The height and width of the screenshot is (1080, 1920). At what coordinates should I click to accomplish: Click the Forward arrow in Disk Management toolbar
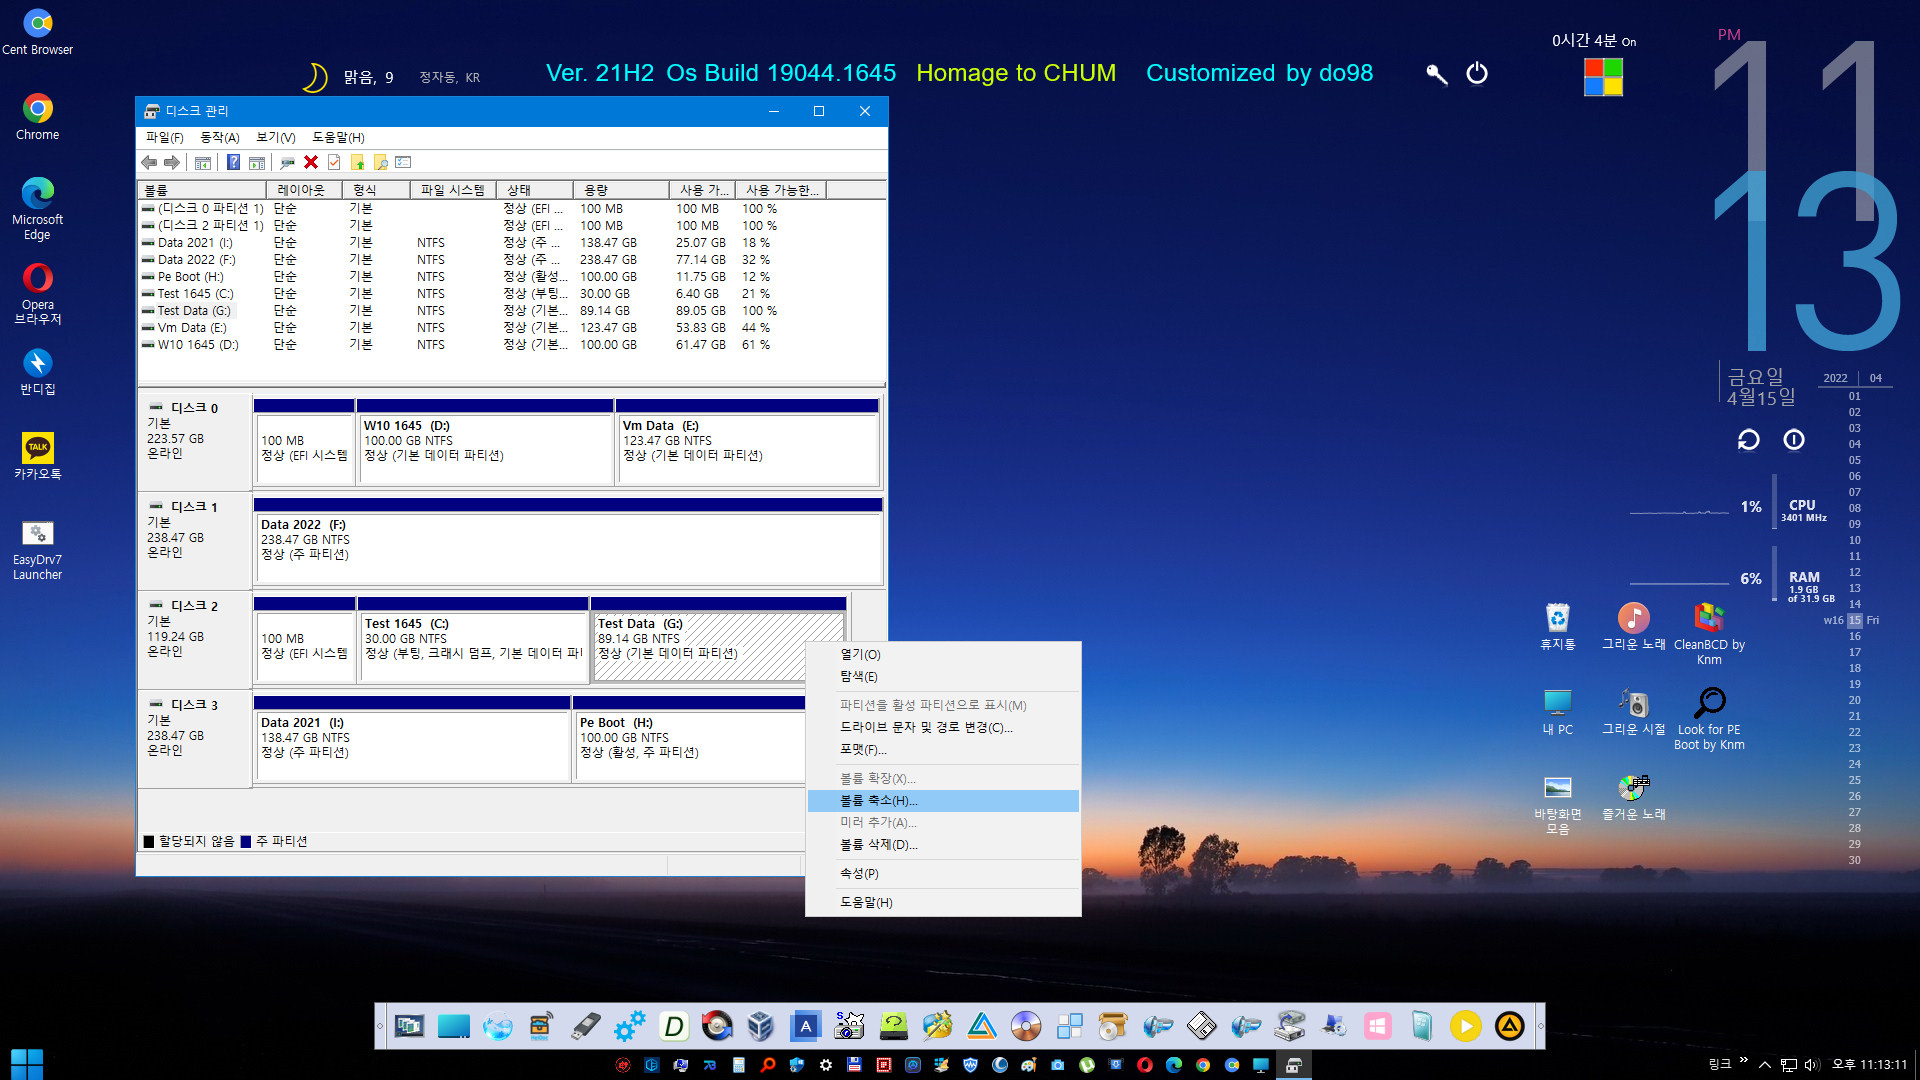pos(172,162)
